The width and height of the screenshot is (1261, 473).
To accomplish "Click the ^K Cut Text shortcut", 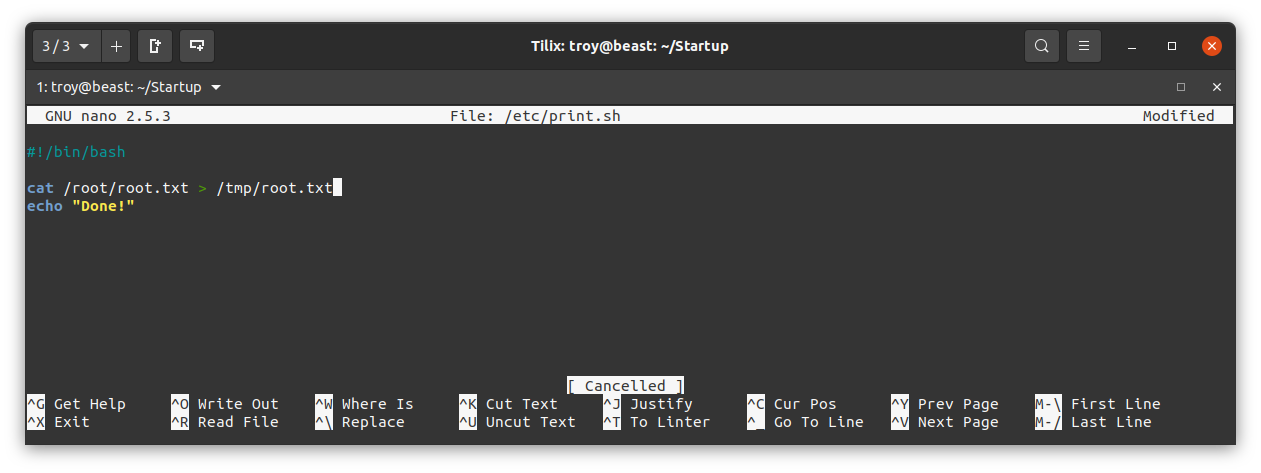I will coord(508,404).
